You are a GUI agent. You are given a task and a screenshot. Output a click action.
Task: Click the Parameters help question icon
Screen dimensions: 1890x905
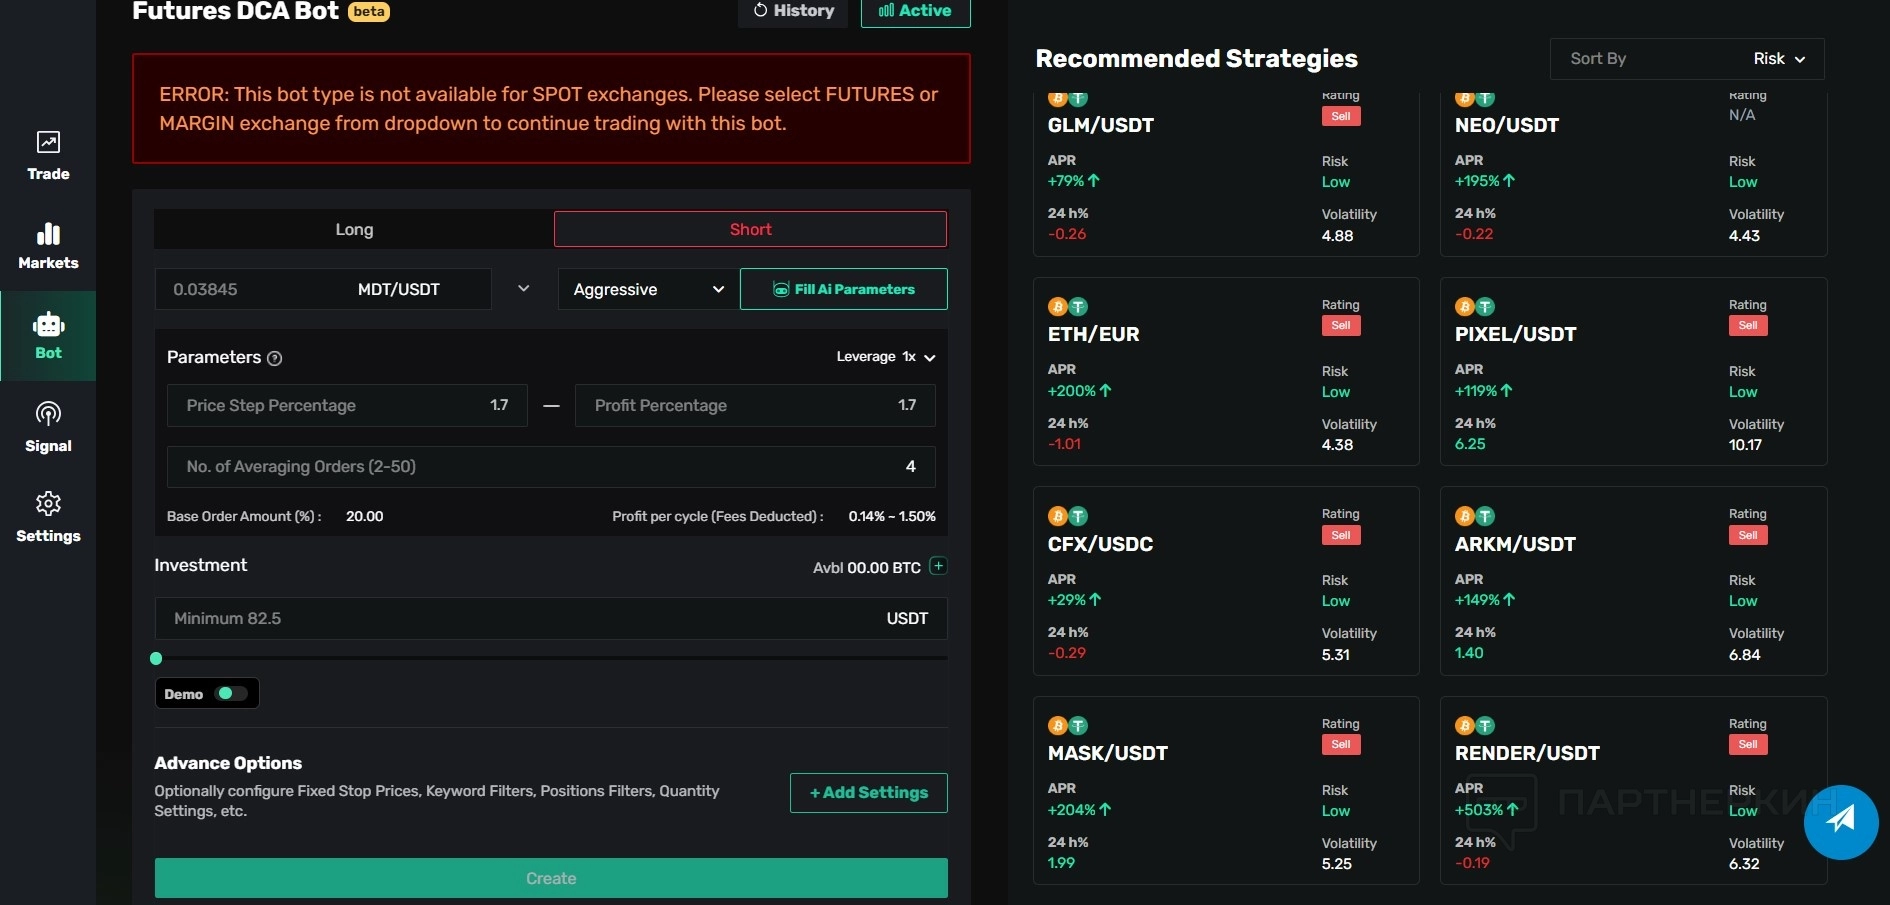coord(275,358)
